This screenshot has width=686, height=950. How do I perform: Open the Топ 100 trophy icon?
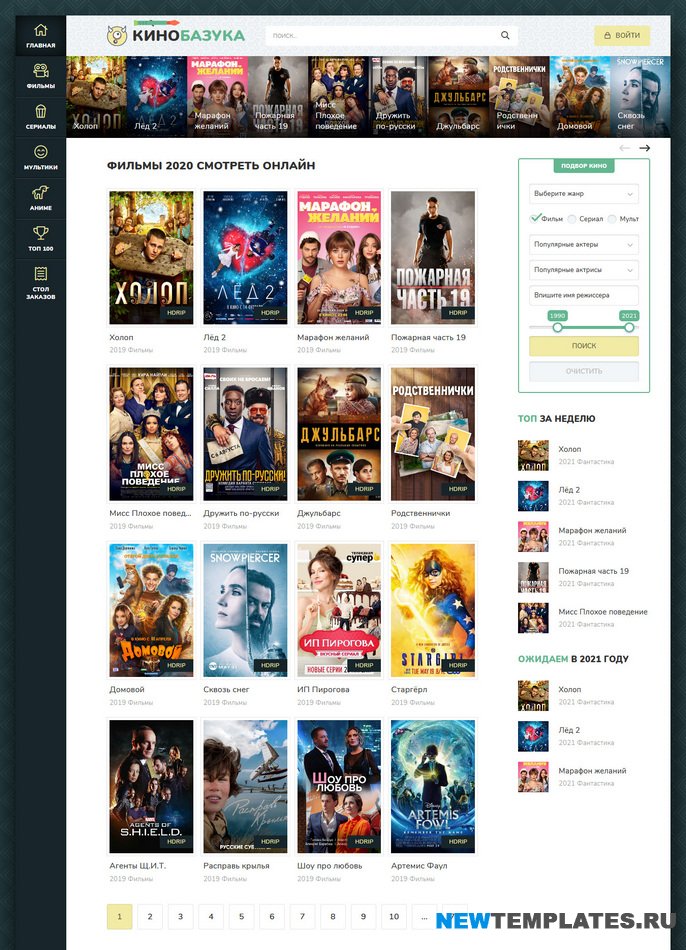40,233
